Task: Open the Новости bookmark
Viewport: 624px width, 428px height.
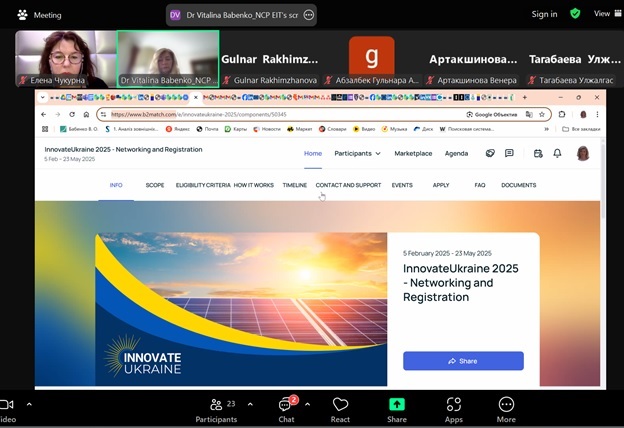Action: (x=267, y=129)
